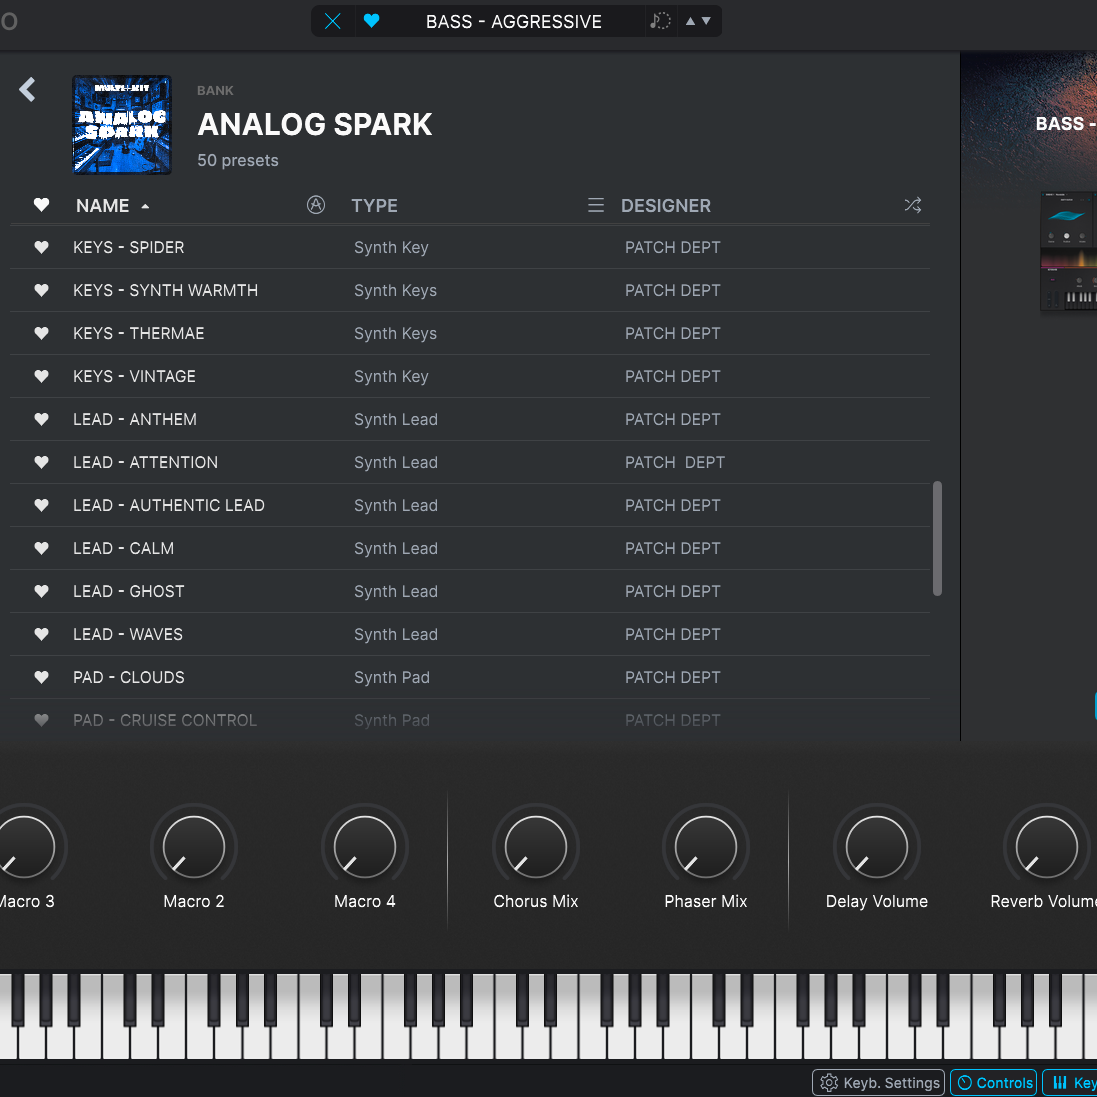
Task: Favorite the LEAD - GHOST preset
Action: pyautogui.click(x=41, y=591)
